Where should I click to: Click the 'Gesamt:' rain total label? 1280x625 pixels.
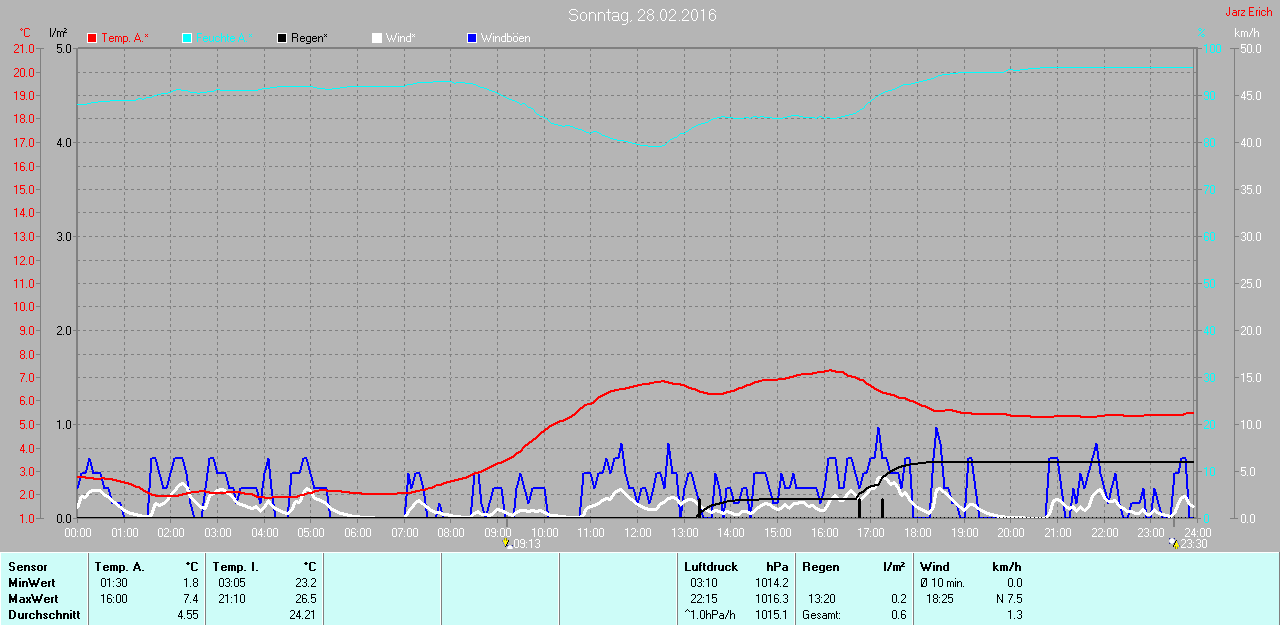821,615
